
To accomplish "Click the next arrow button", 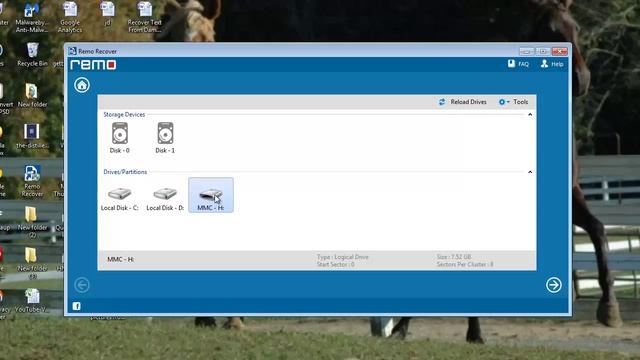I will [554, 285].
